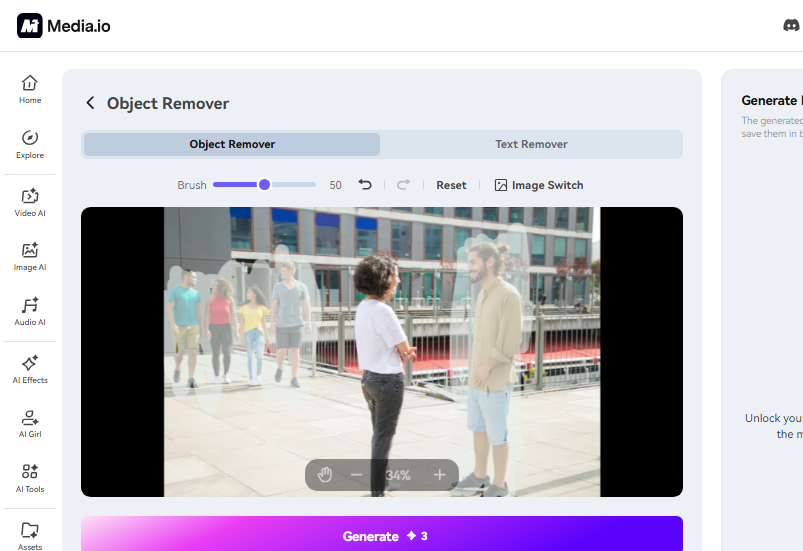
Task: Open Audio AI in the sidebar
Action: pos(30,311)
